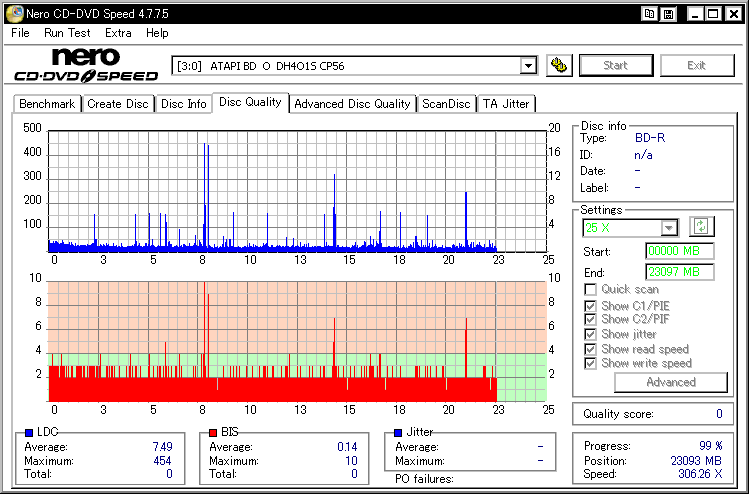Click the LDC Maximum value 454
This screenshot has height=494, width=749.
(162, 461)
